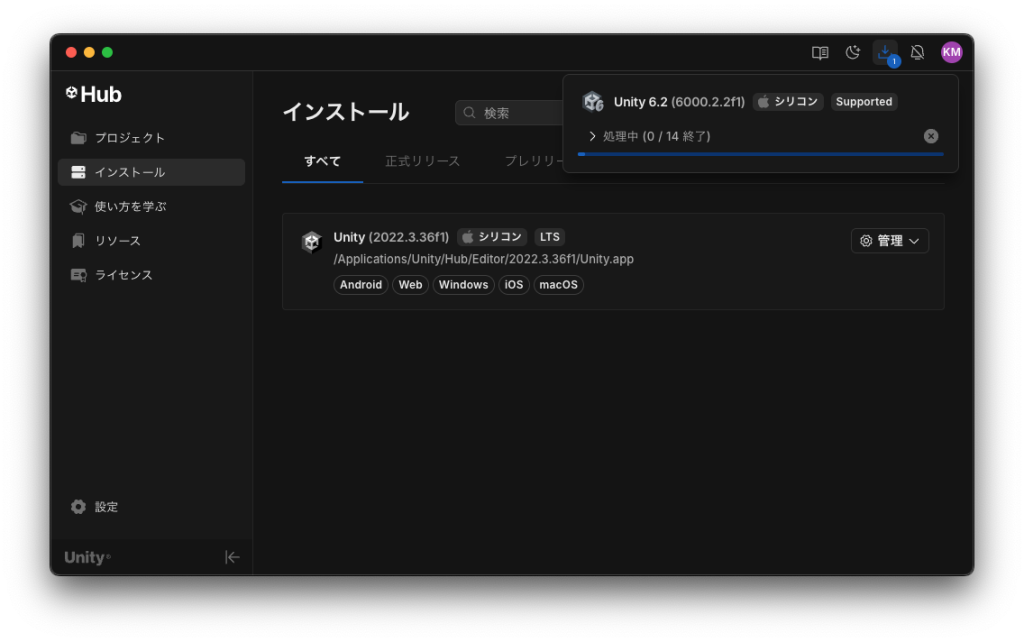The width and height of the screenshot is (1024, 642).
Task: Click the リソース bookmark icon
Action: pyautogui.click(x=78, y=240)
